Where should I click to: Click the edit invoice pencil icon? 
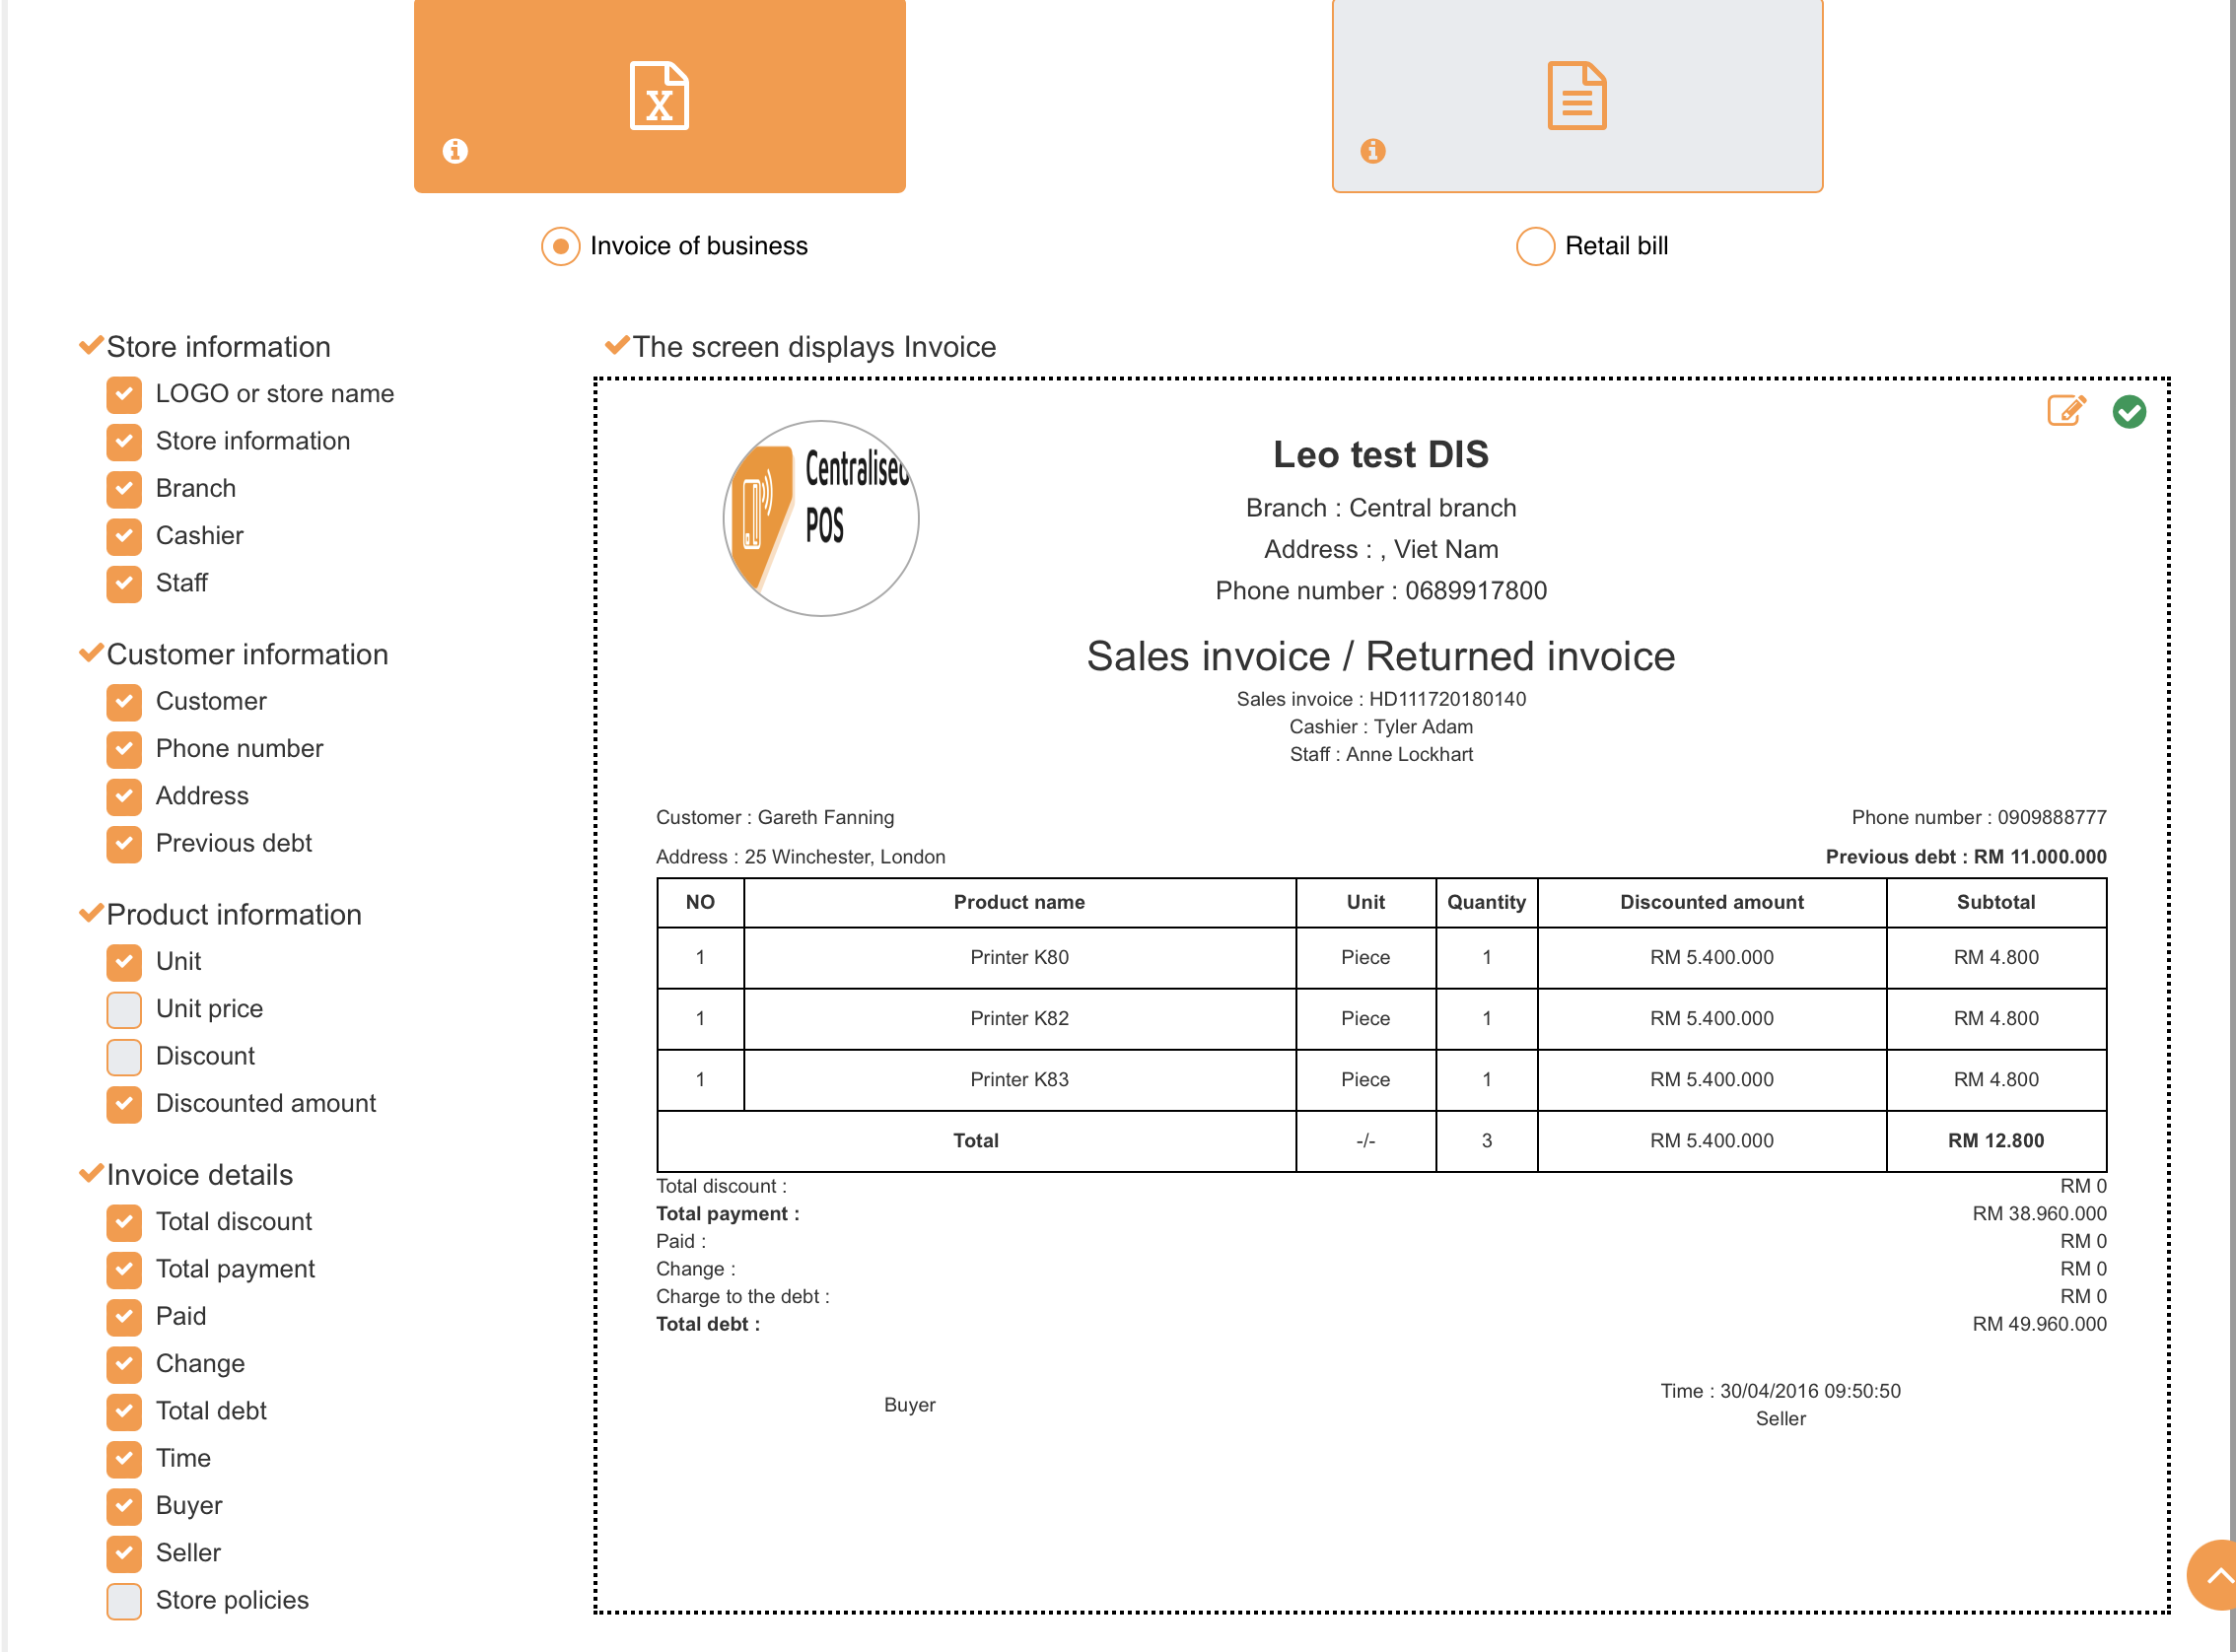point(2066,411)
